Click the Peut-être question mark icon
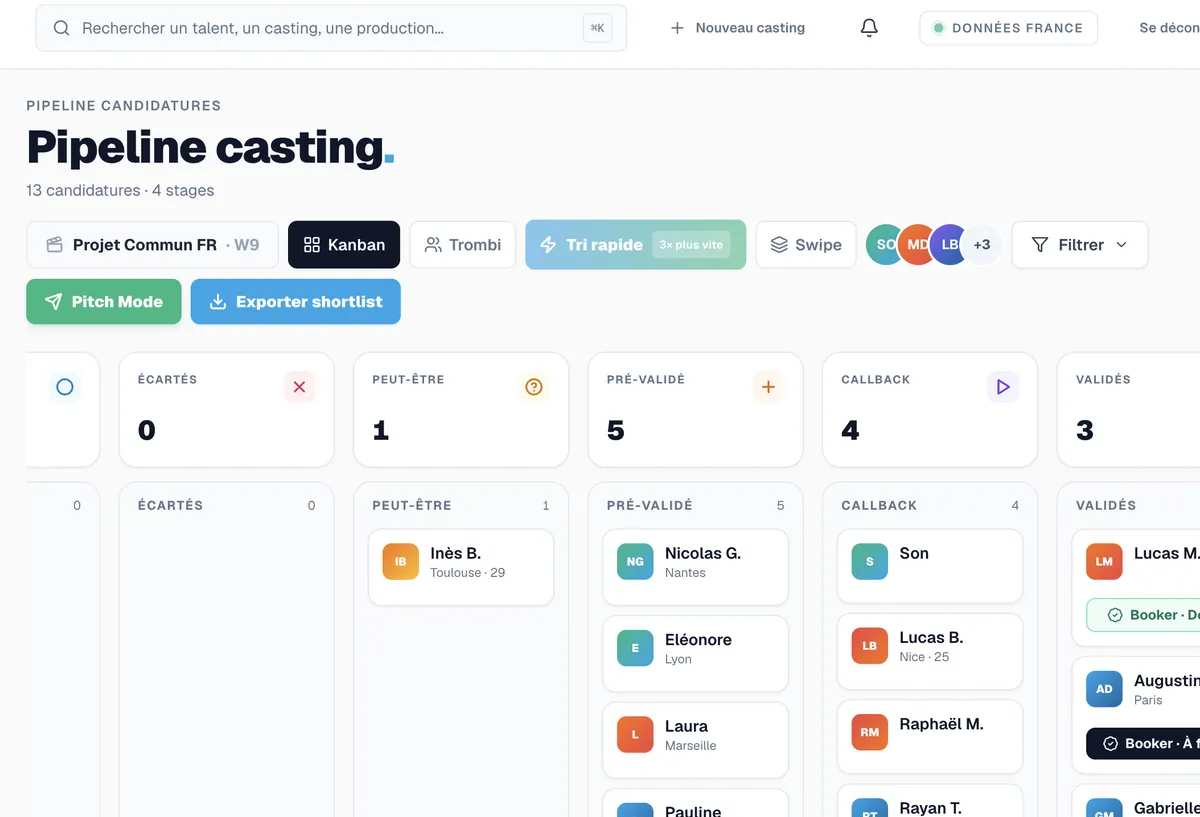This screenshot has width=1200, height=817. point(534,387)
